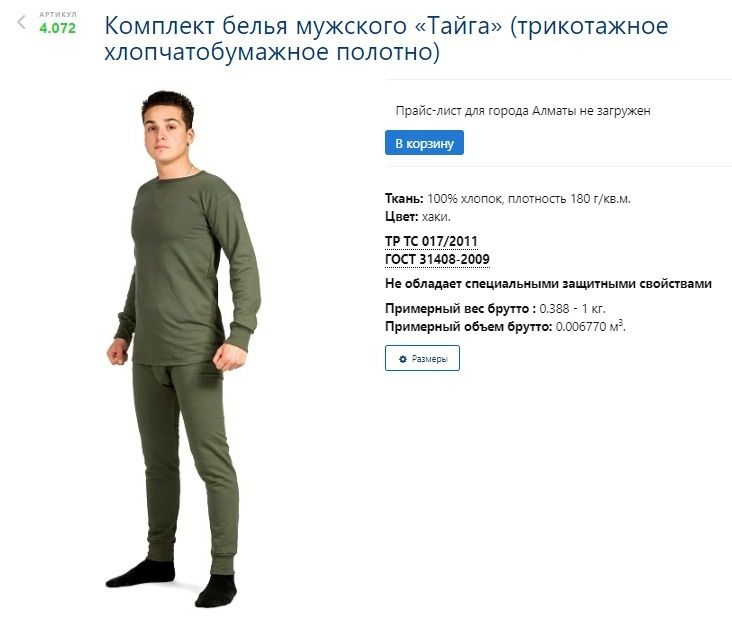Click the back chevron arrow near article number
The image size is (732, 629).
click(21, 22)
